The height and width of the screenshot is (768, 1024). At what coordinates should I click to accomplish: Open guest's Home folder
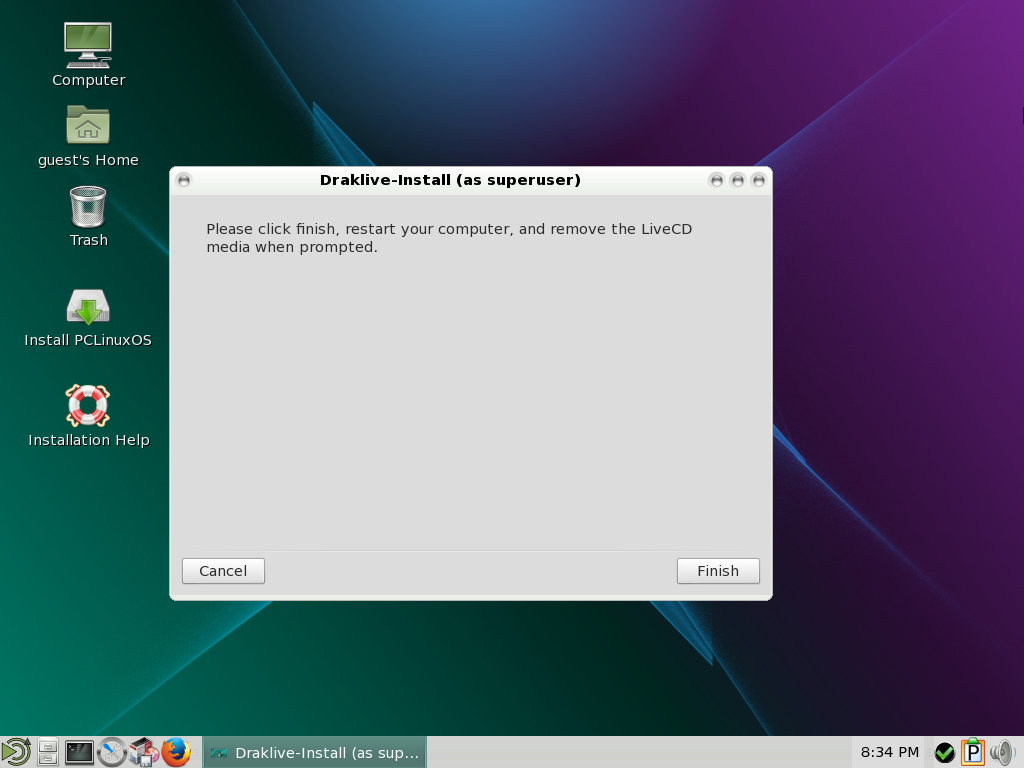point(88,126)
